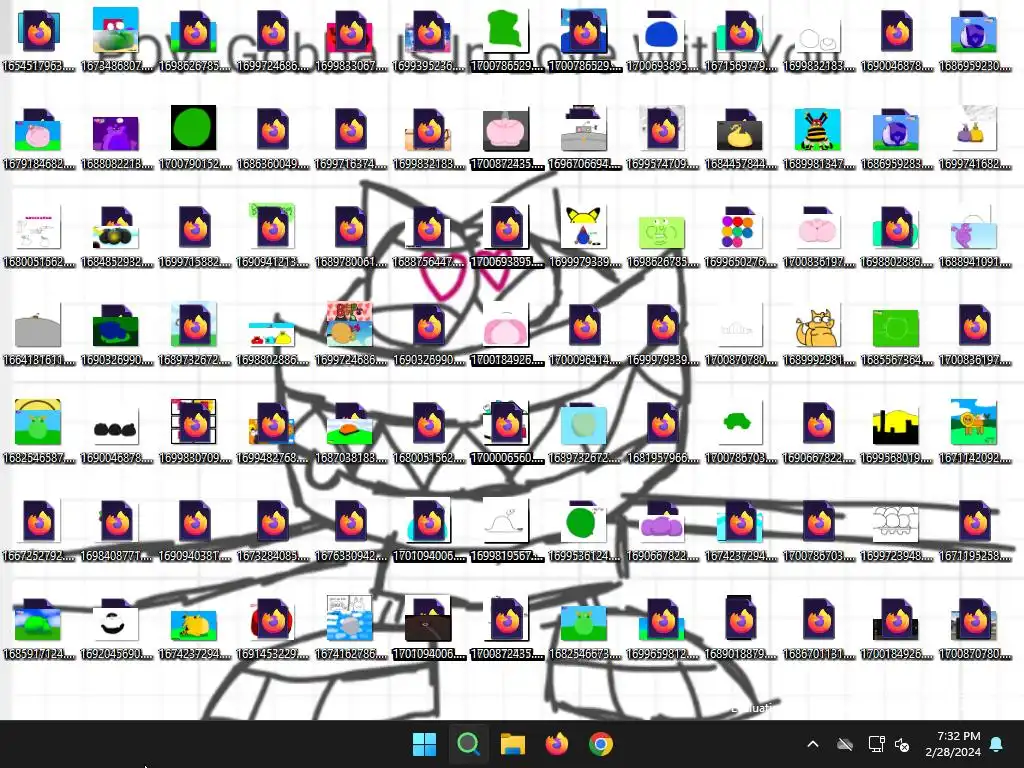Select the file 1688756447 icon
Screen dimensions: 1024x768
428,227
